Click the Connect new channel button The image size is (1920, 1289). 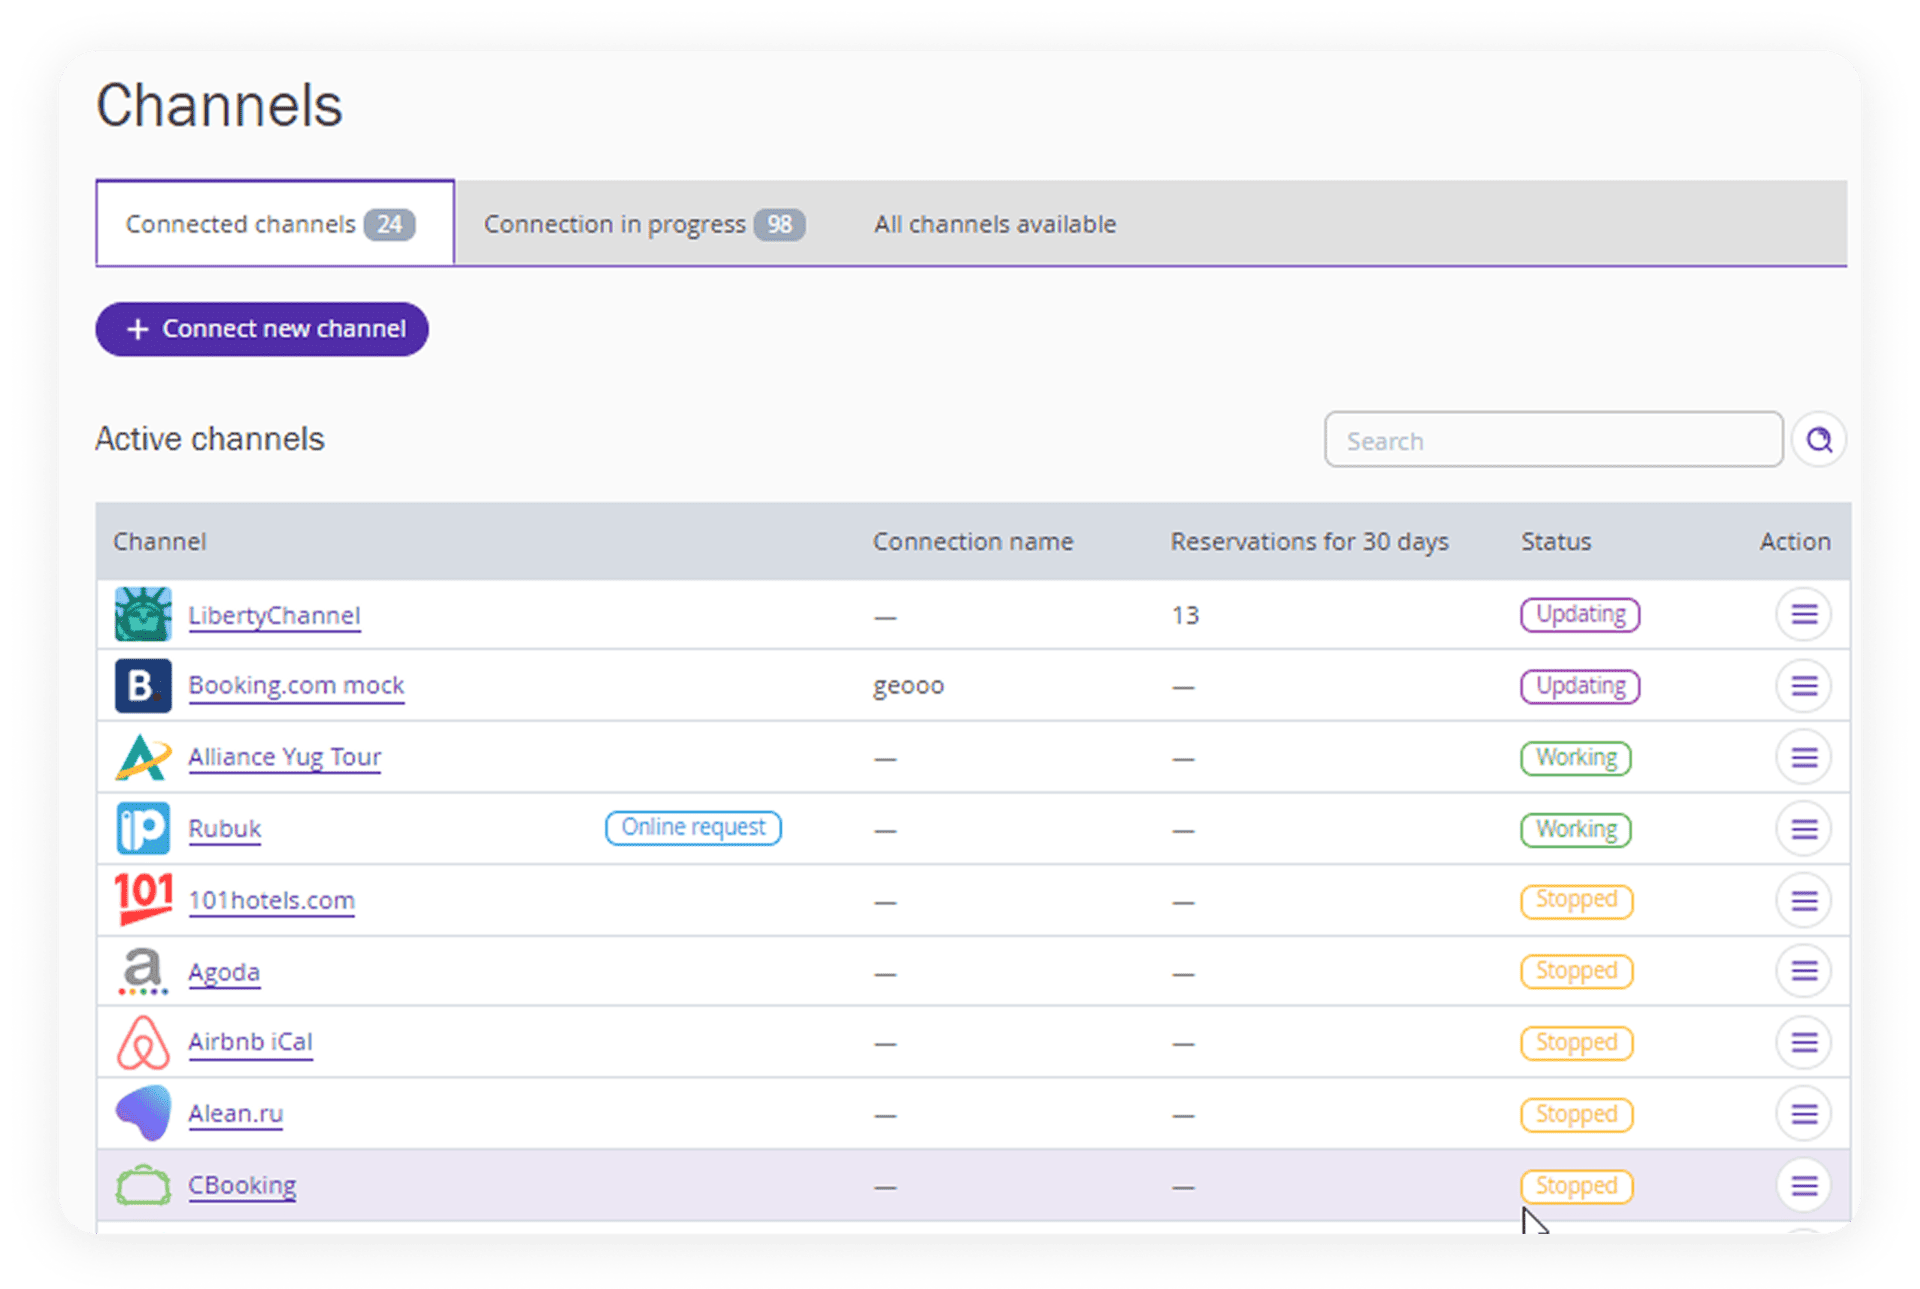[262, 329]
